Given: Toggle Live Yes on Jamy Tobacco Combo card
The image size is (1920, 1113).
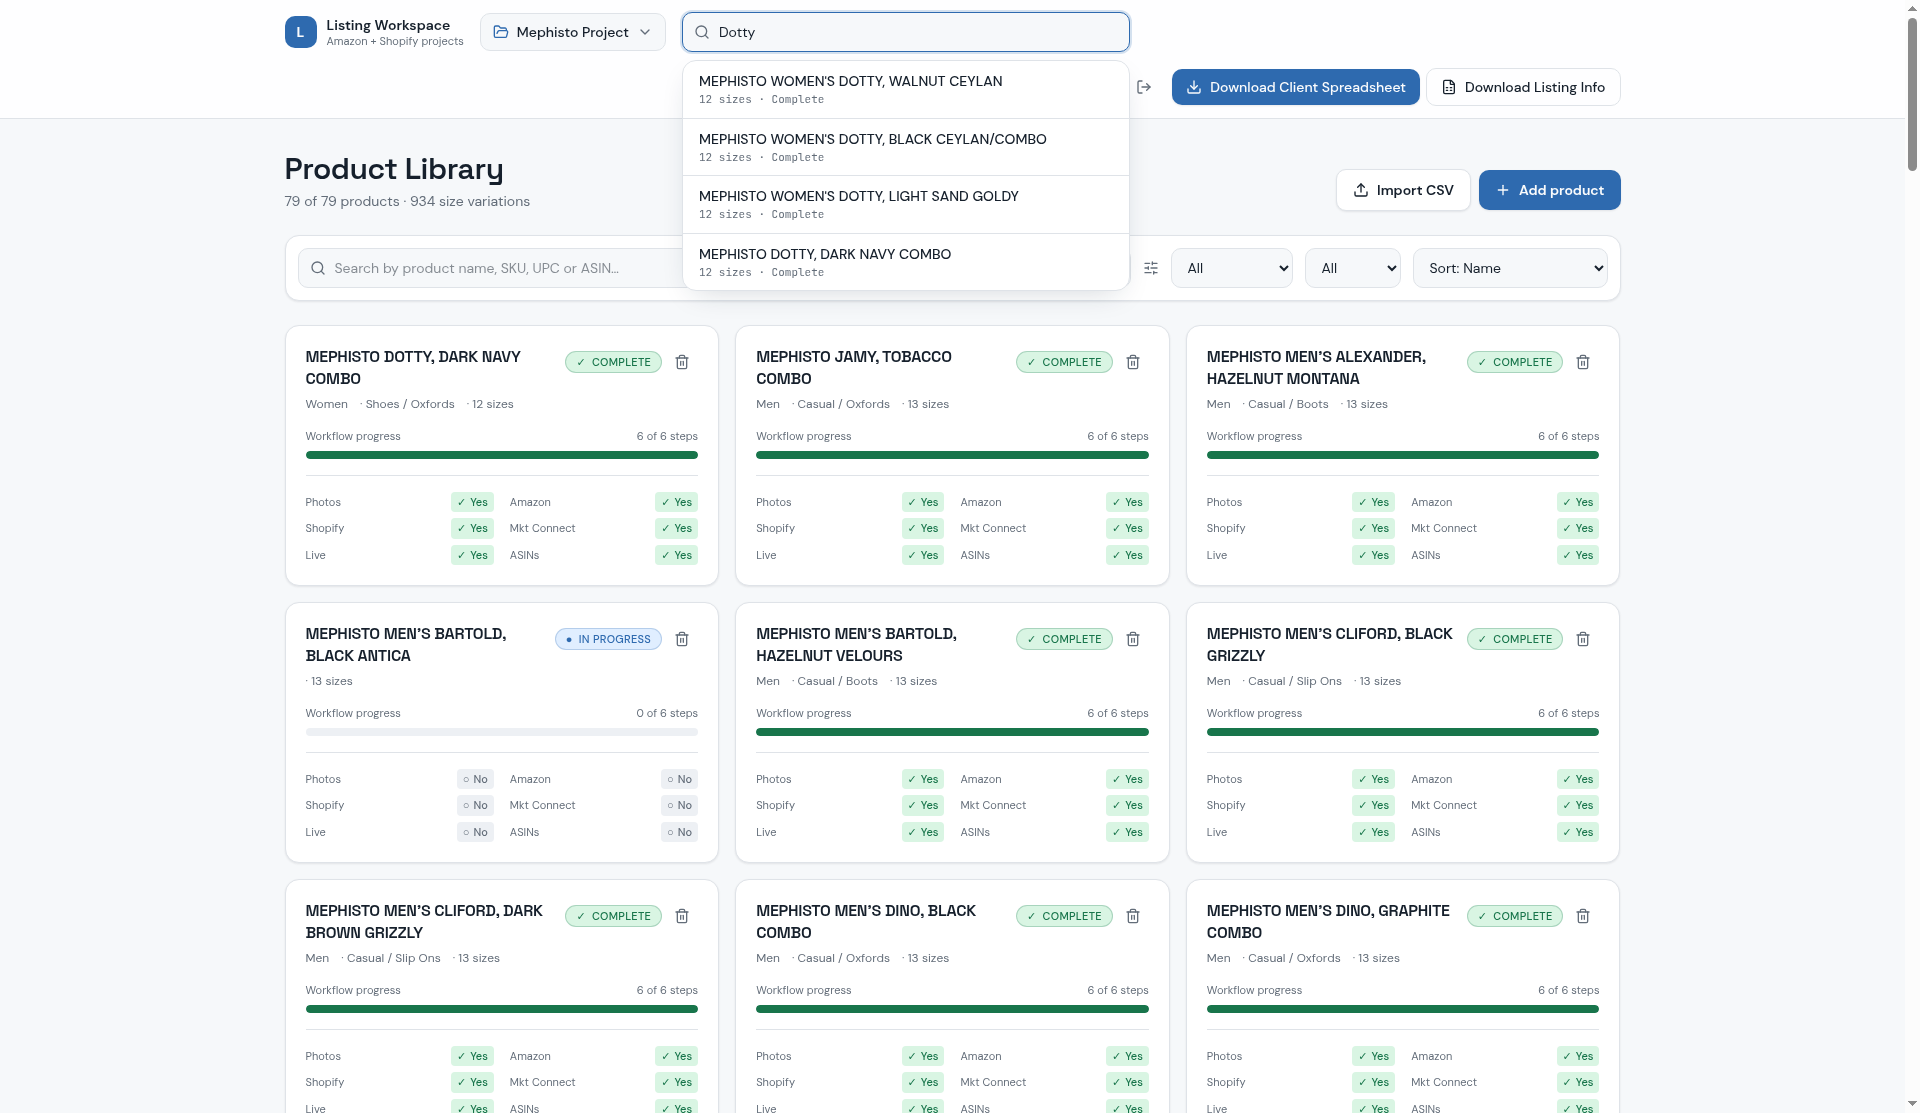Looking at the screenshot, I should tap(923, 555).
